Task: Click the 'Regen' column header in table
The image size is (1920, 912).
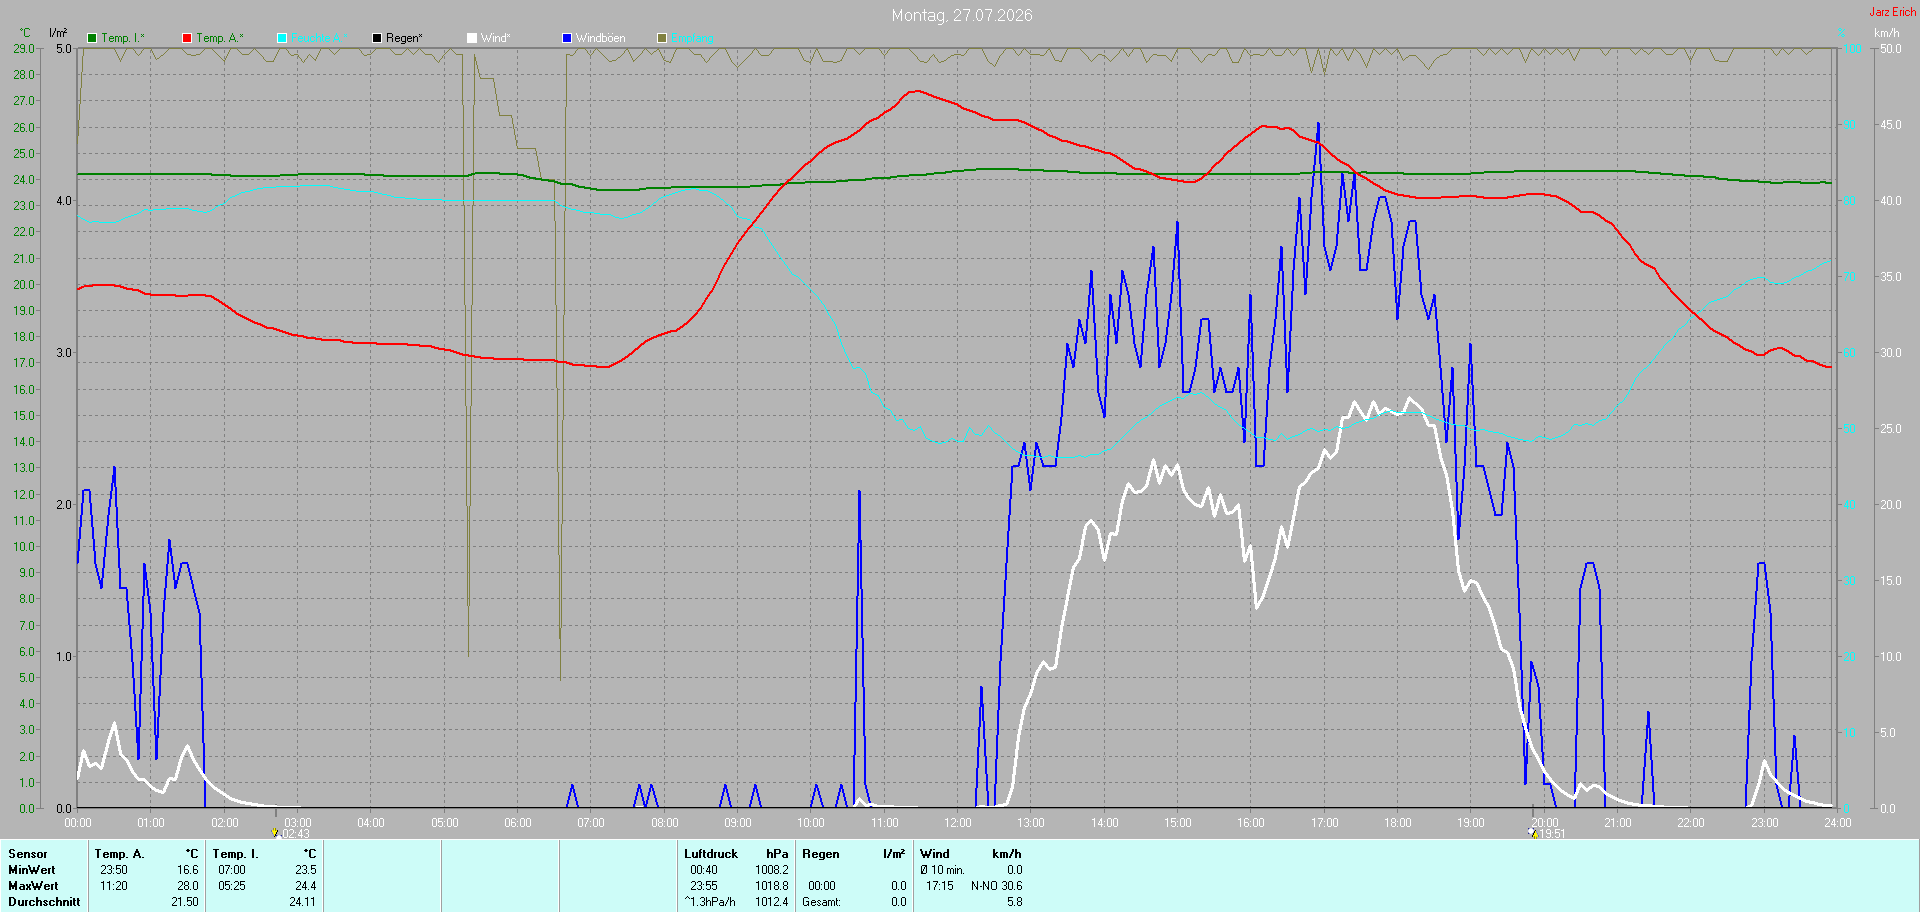Action: (821, 854)
